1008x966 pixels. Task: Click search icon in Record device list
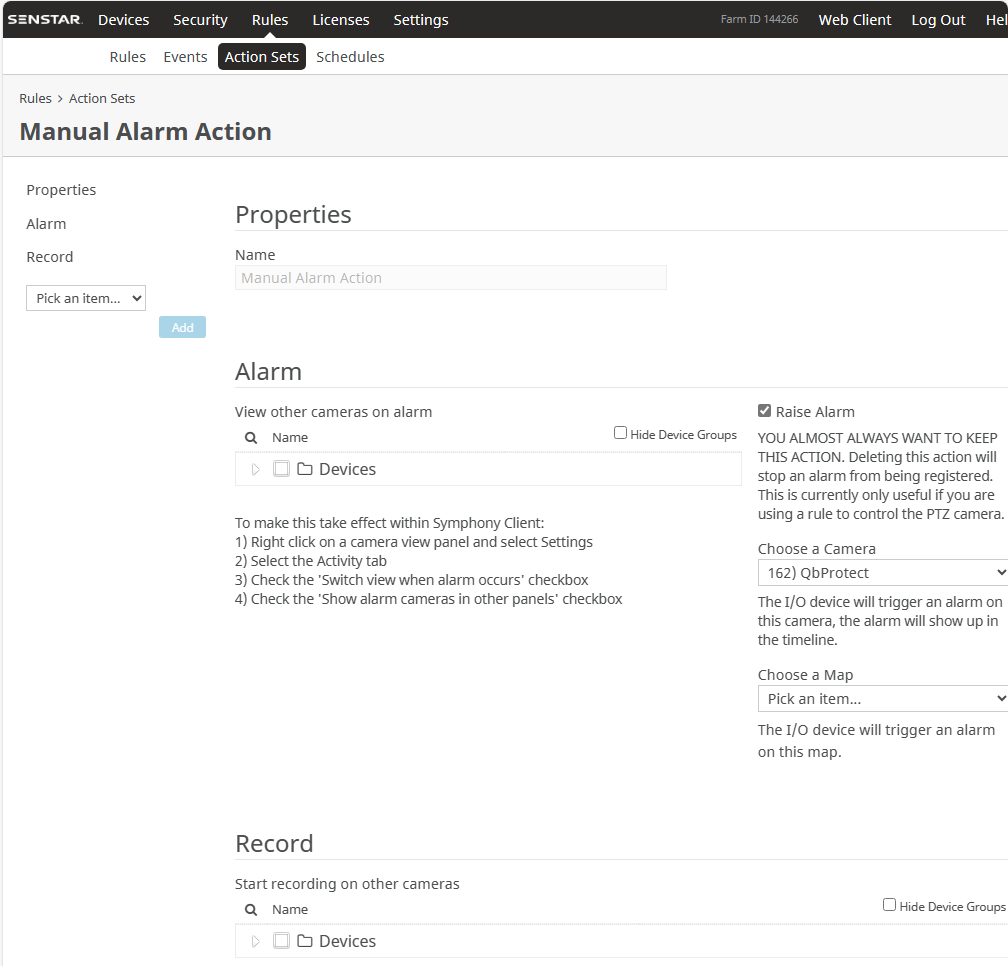(251, 910)
